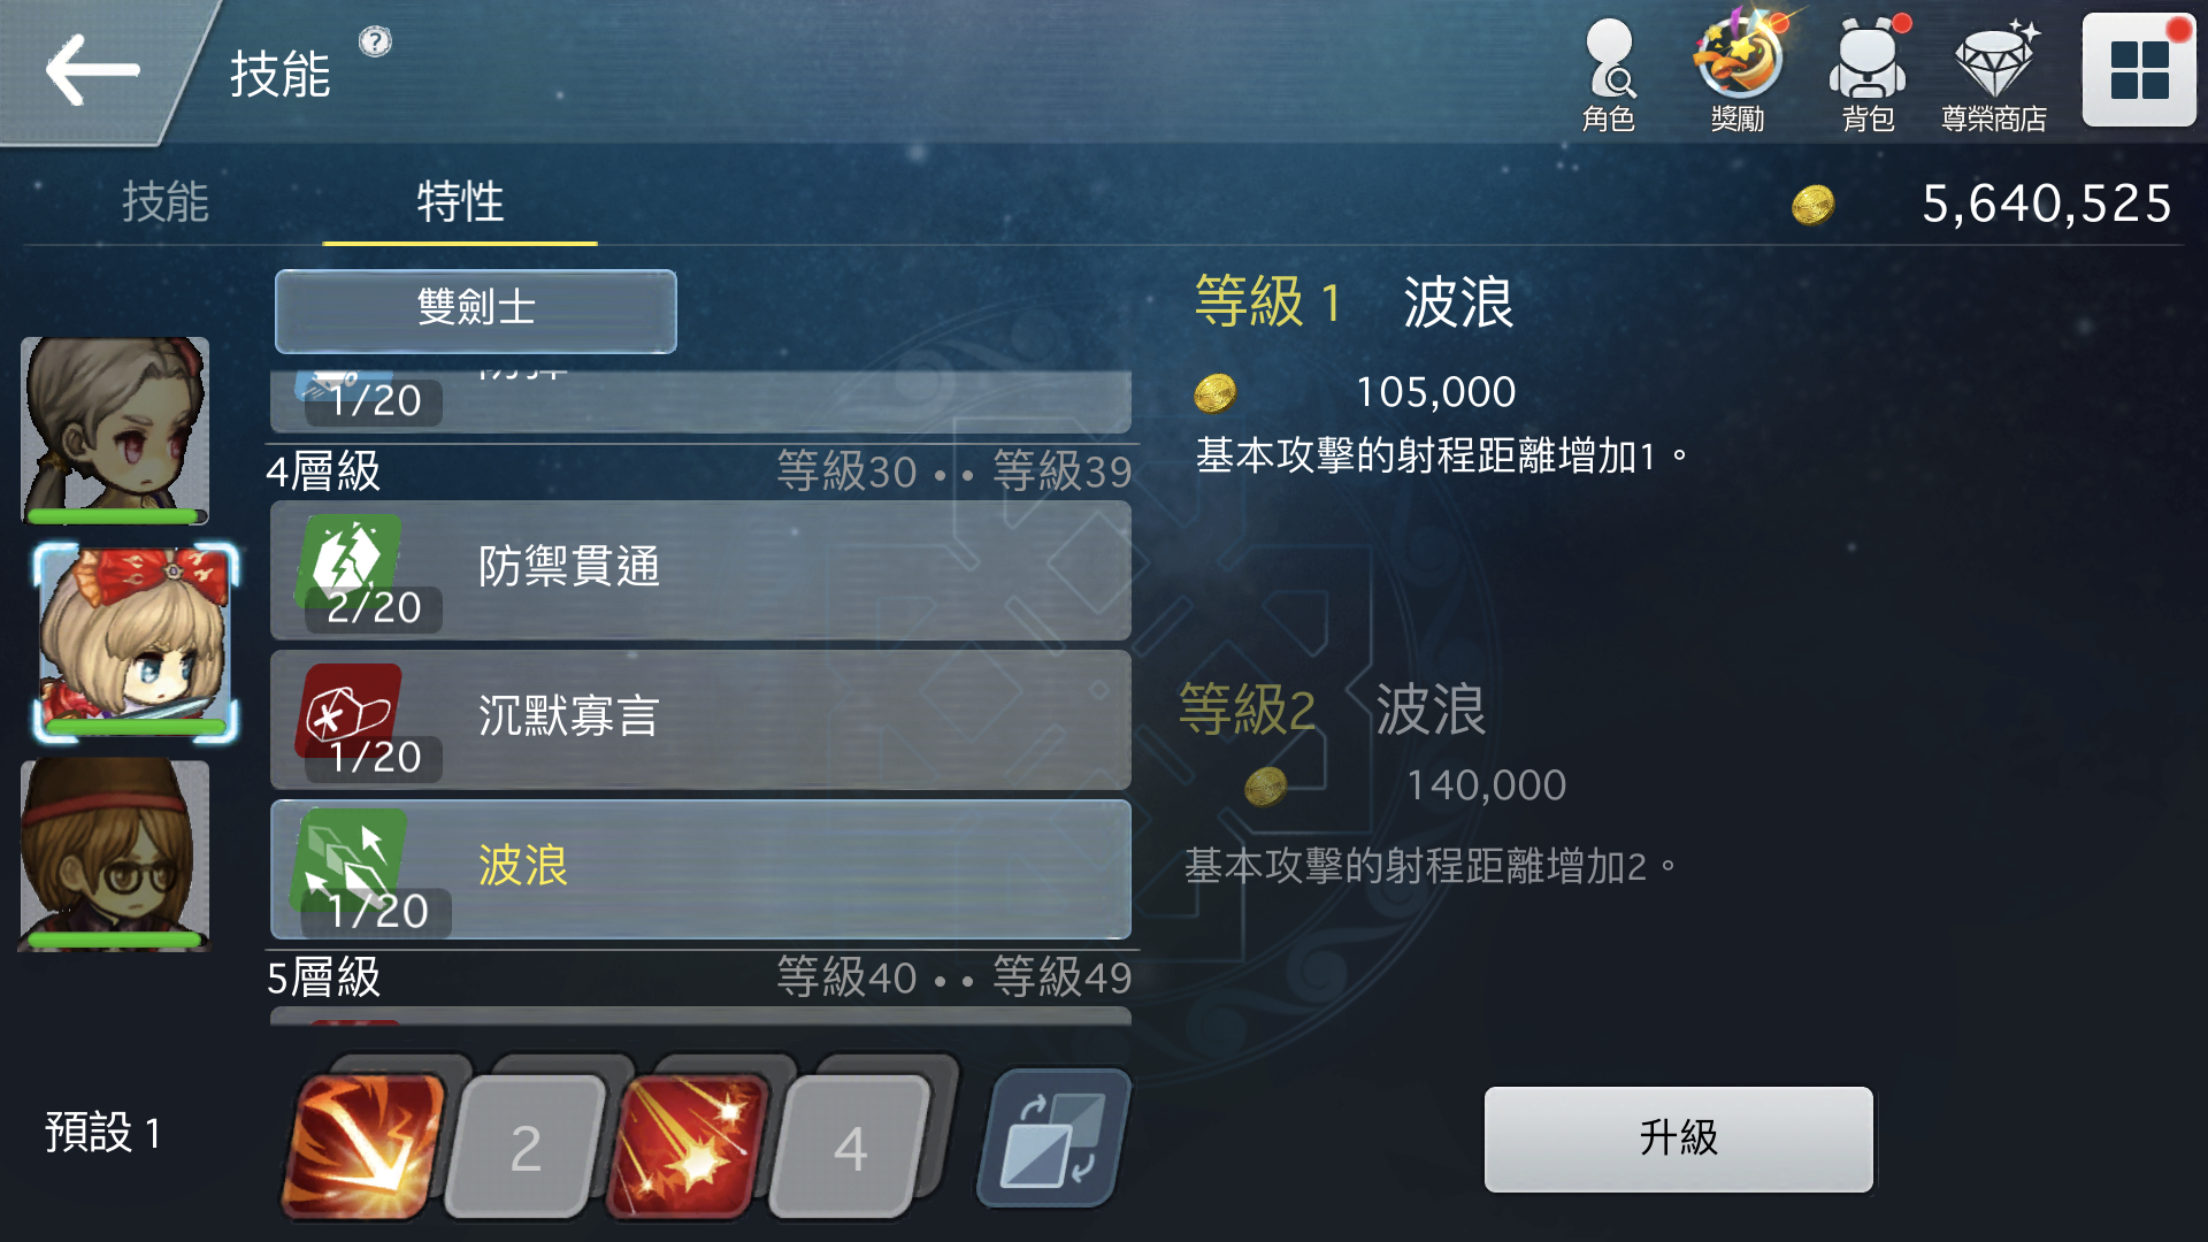Open the 獎勵 rewards icon
The height and width of the screenshot is (1242, 2208).
pyautogui.click(x=1738, y=72)
